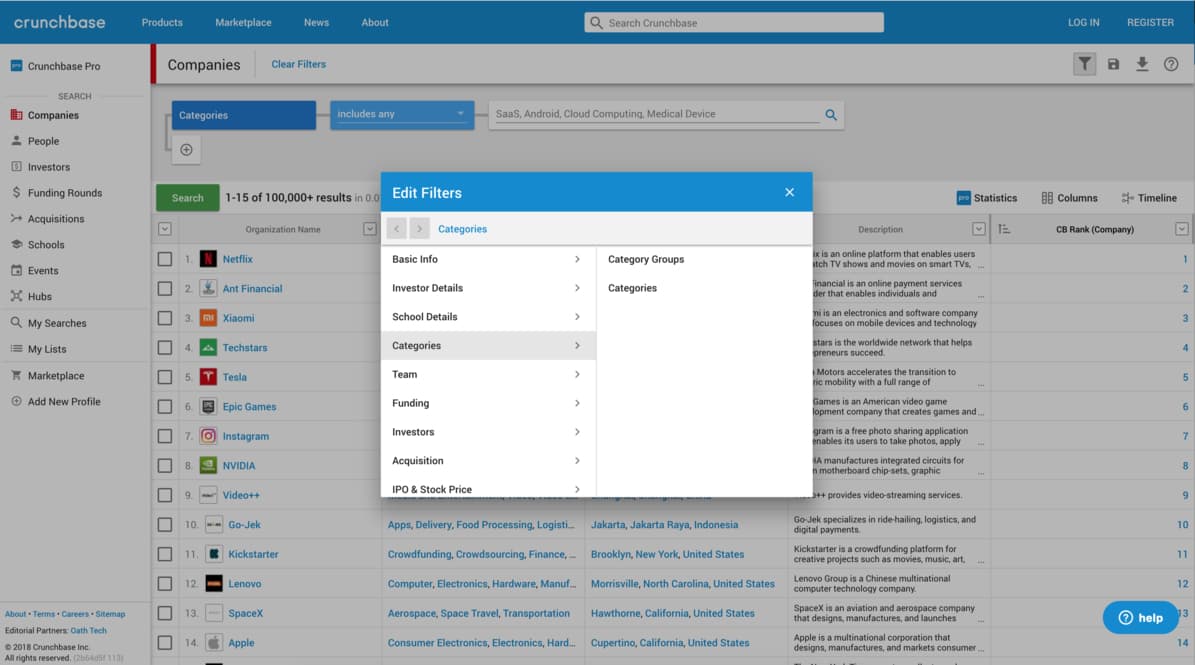The image size is (1195, 665).
Task: Click the Search Crunchbase field
Action: (734, 23)
